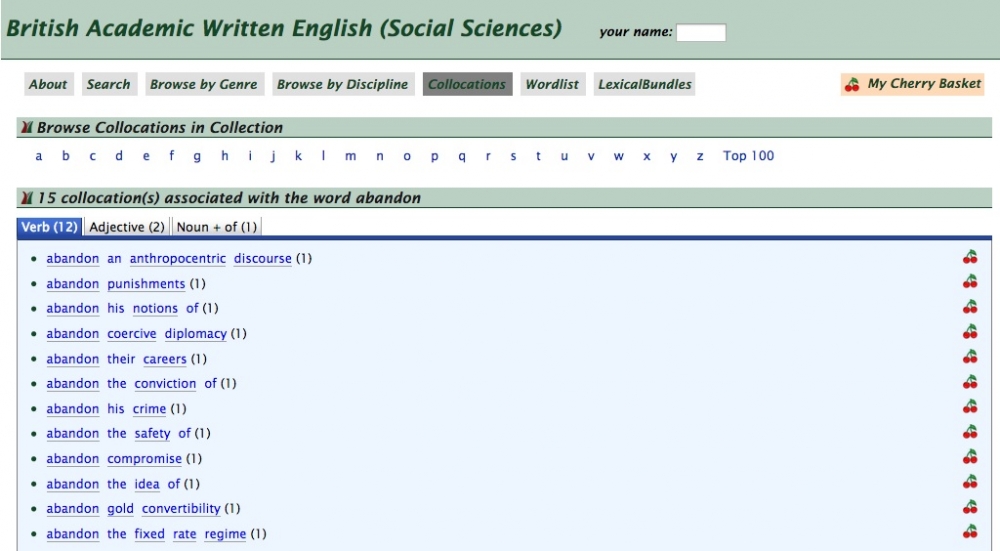The width and height of the screenshot is (1000, 551).
Task: Browse collocations starting with letter z
Action: 700,156
